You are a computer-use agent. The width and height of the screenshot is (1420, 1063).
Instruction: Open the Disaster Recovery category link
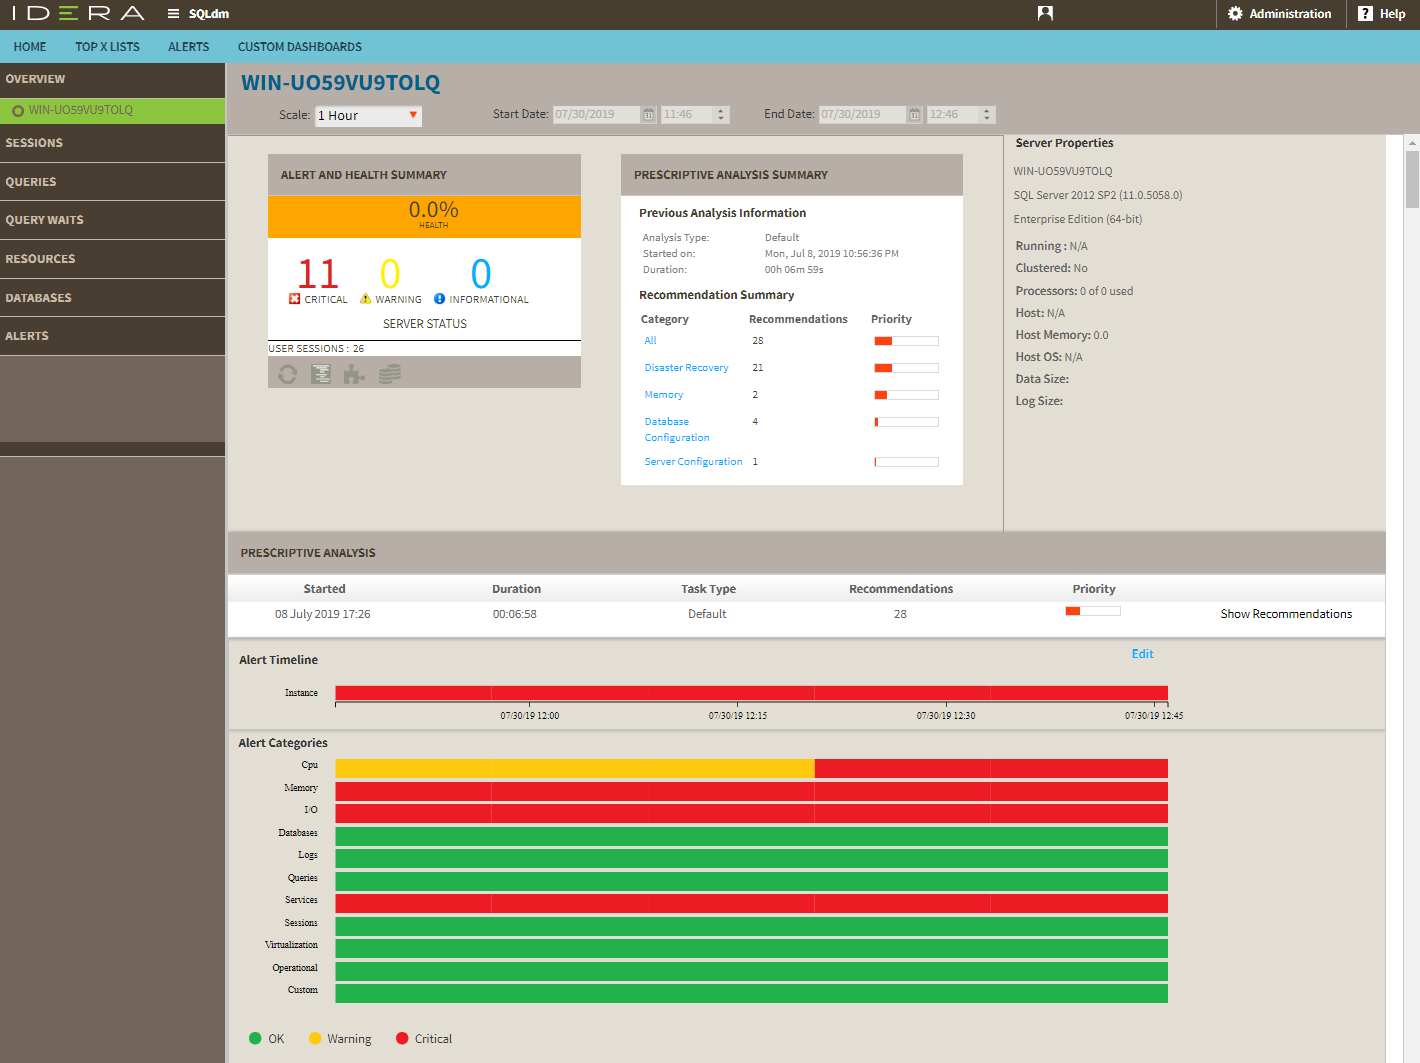686,368
